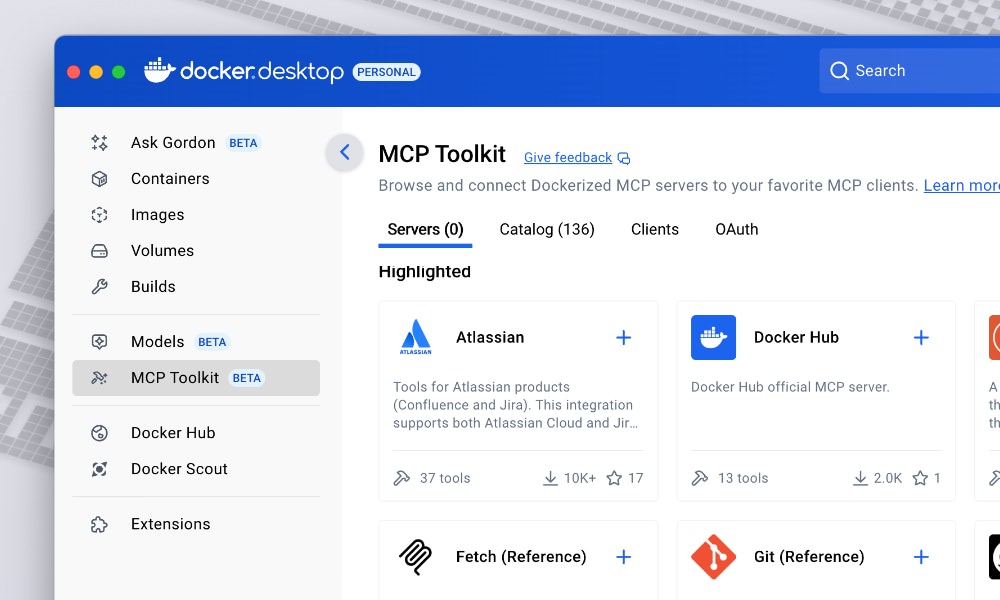Follow the Learn more link
Viewport: 1000px width, 600px height.
point(960,186)
